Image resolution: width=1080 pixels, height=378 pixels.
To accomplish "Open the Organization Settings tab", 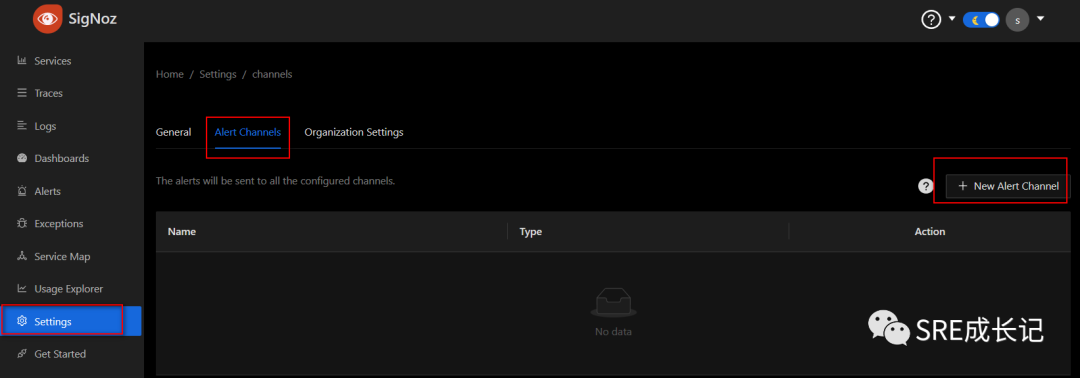I will (354, 132).
